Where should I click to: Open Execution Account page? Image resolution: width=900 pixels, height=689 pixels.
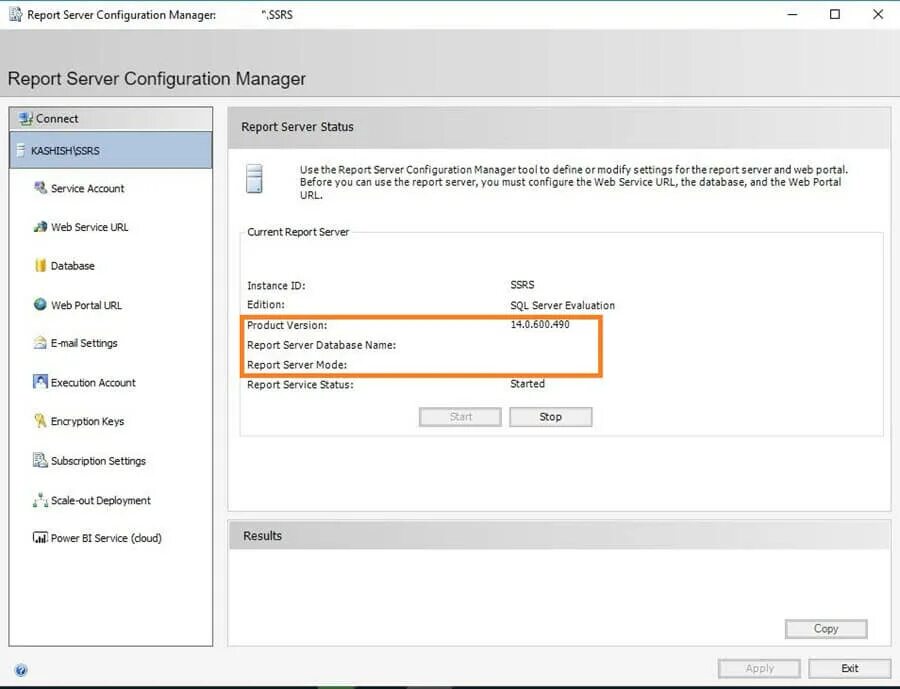(x=93, y=383)
